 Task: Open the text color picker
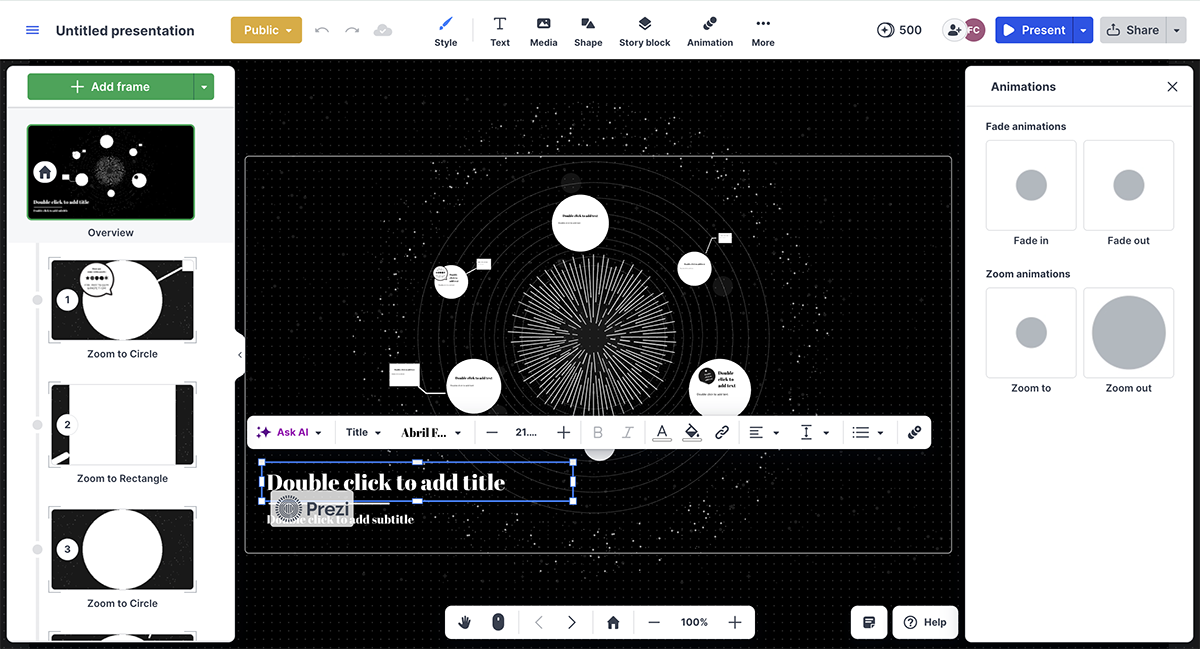[661, 433]
